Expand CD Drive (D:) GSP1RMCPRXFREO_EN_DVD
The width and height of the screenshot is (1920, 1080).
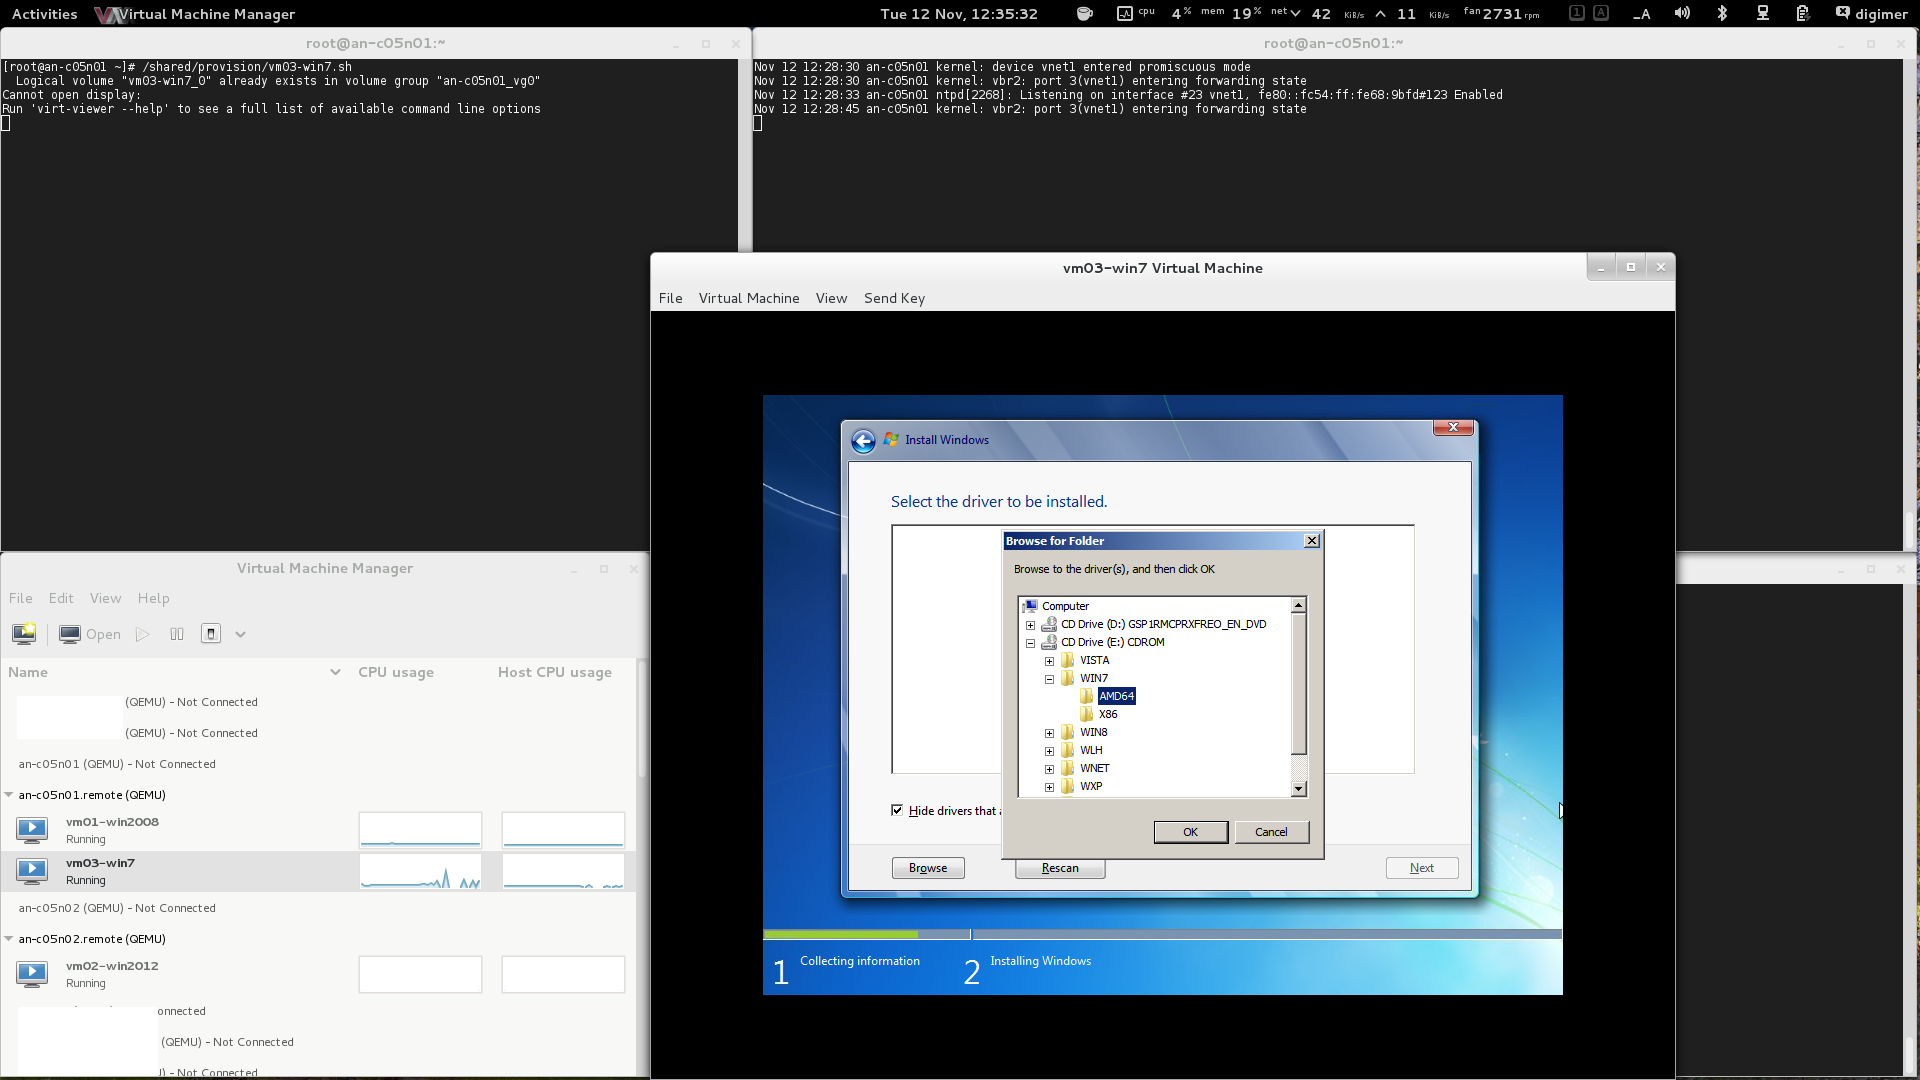tap(1030, 625)
